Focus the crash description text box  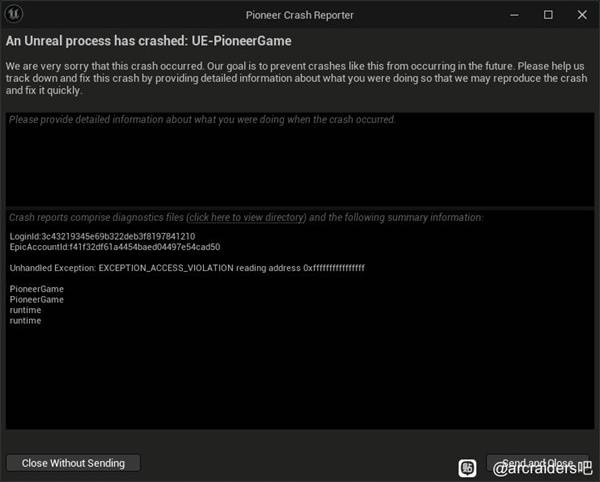coord(300,160)
